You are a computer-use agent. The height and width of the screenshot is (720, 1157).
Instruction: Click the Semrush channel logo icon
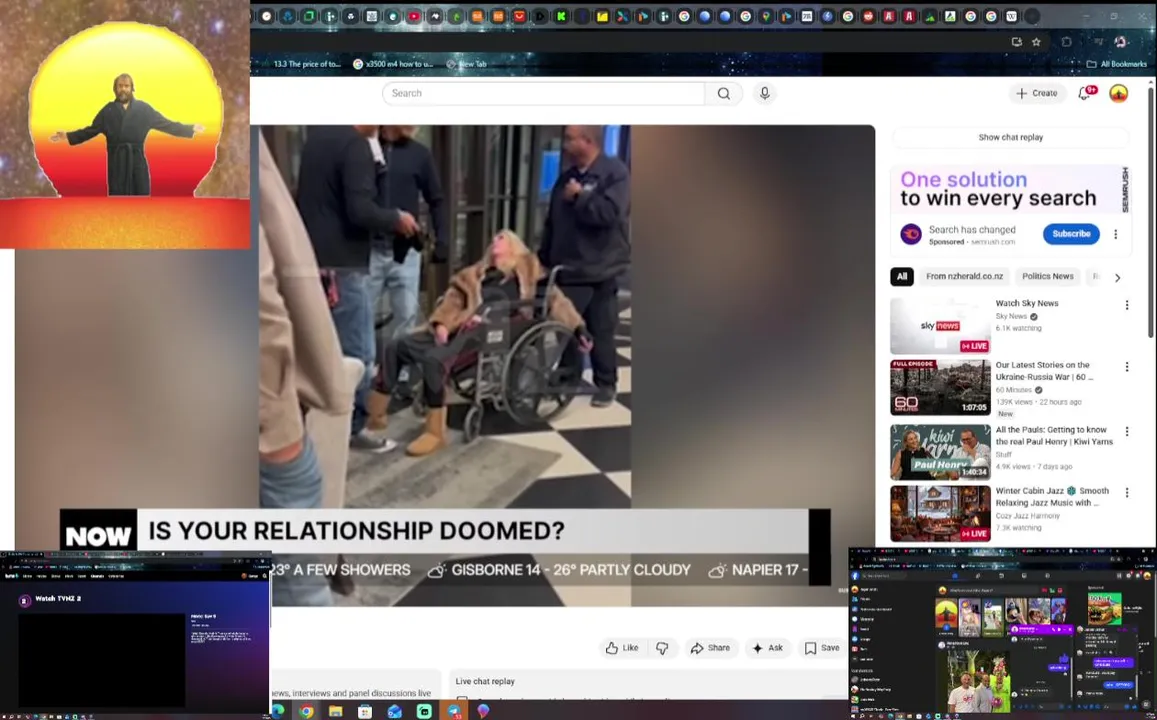tap(911, 235)
